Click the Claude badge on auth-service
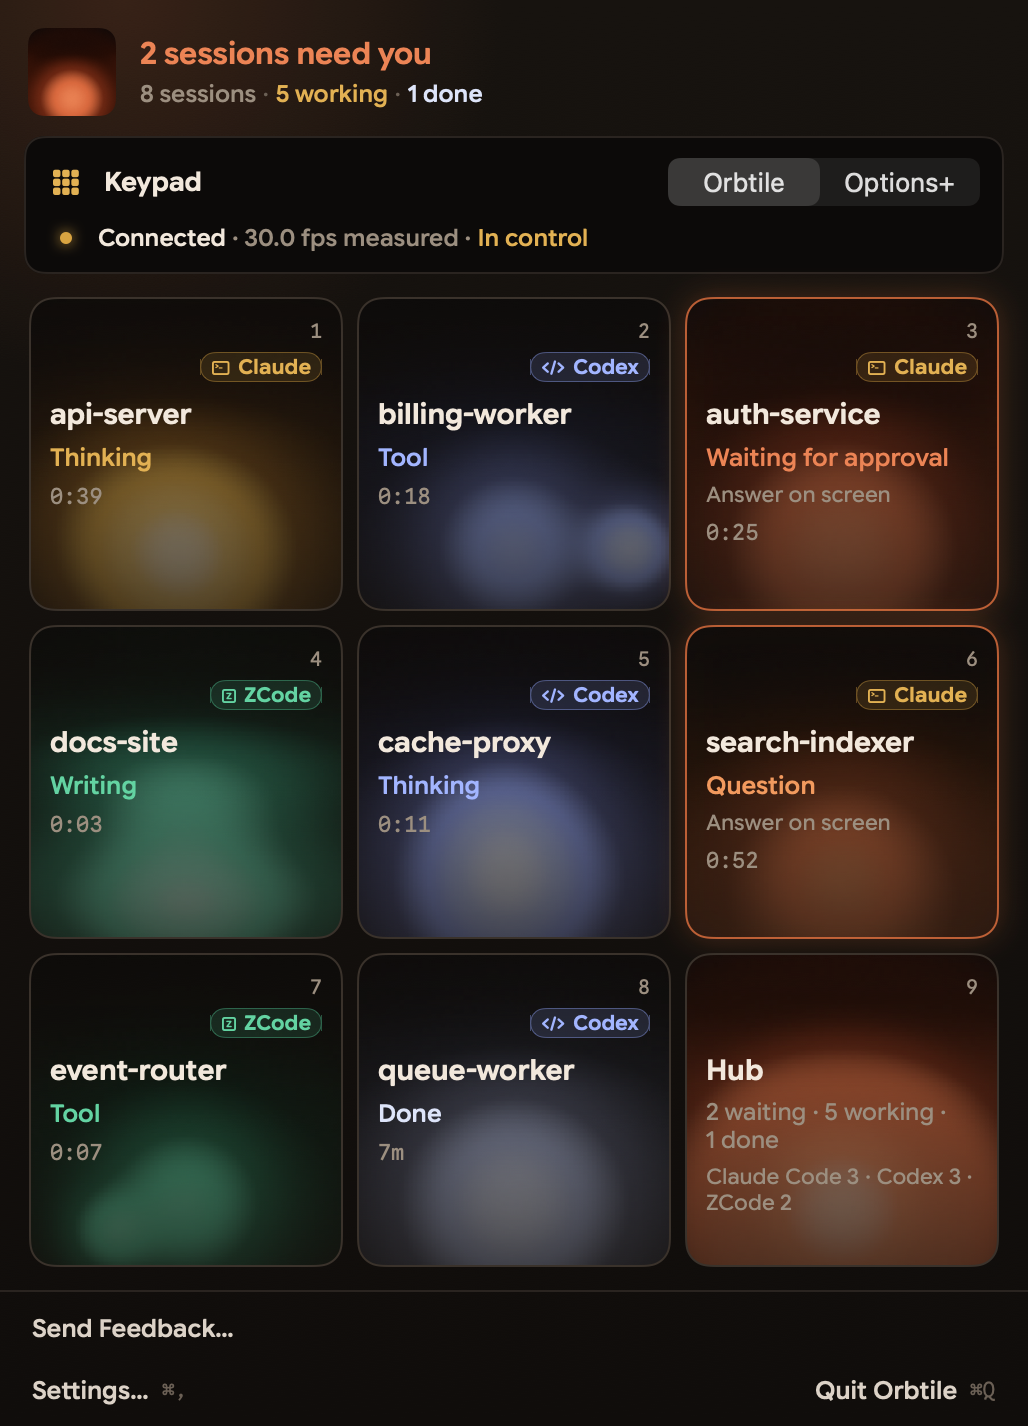The image size is (1028, 1426). 917,367
